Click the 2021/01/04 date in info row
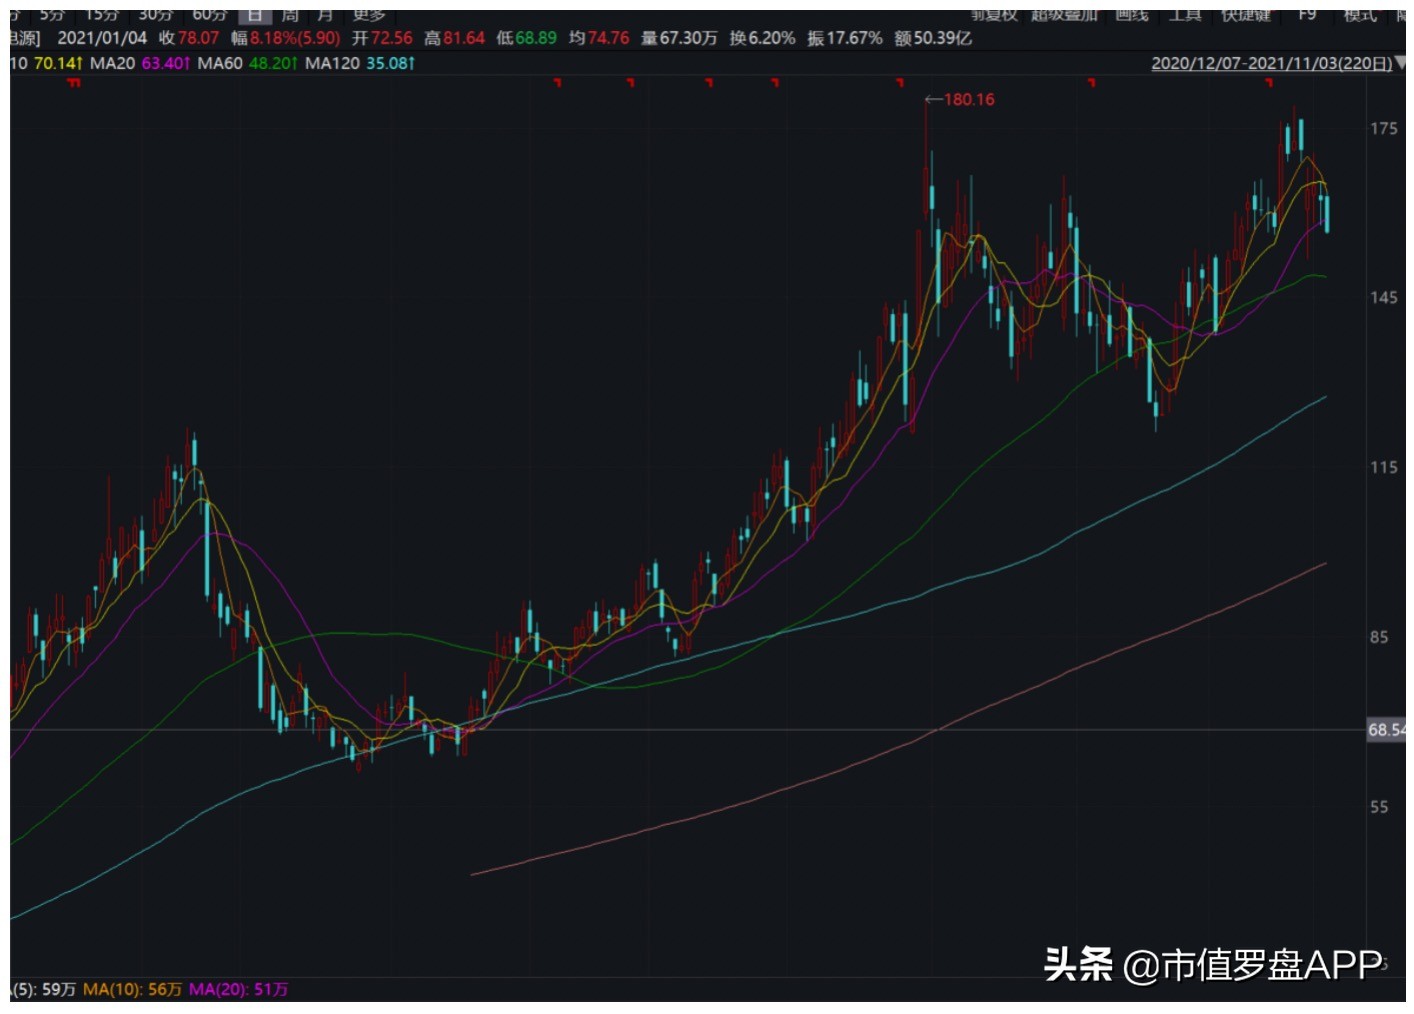The height and width of the screenshot is (1014, 1414). [102, 38]
